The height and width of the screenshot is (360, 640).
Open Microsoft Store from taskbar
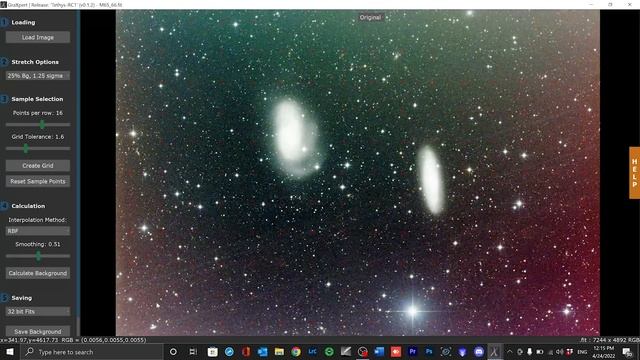213,352
